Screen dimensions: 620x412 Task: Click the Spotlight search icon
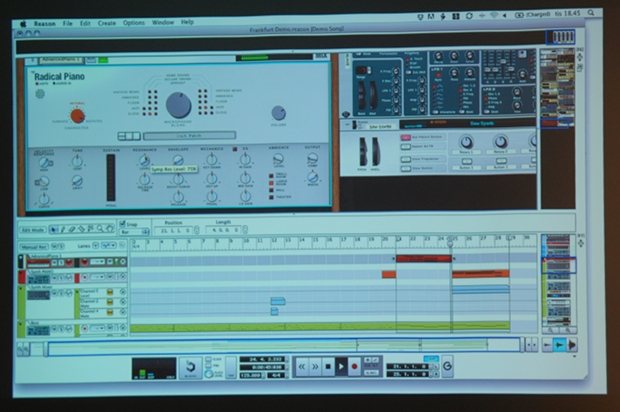point(591,13)
